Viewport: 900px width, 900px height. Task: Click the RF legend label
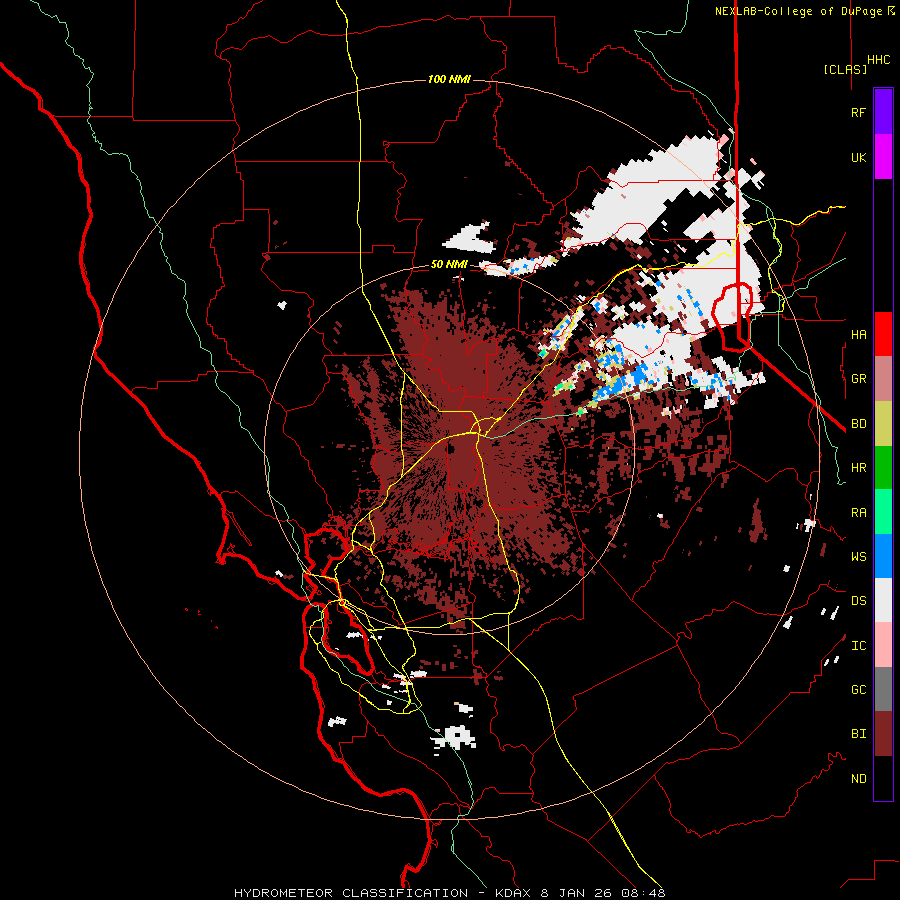pos(858,112)
